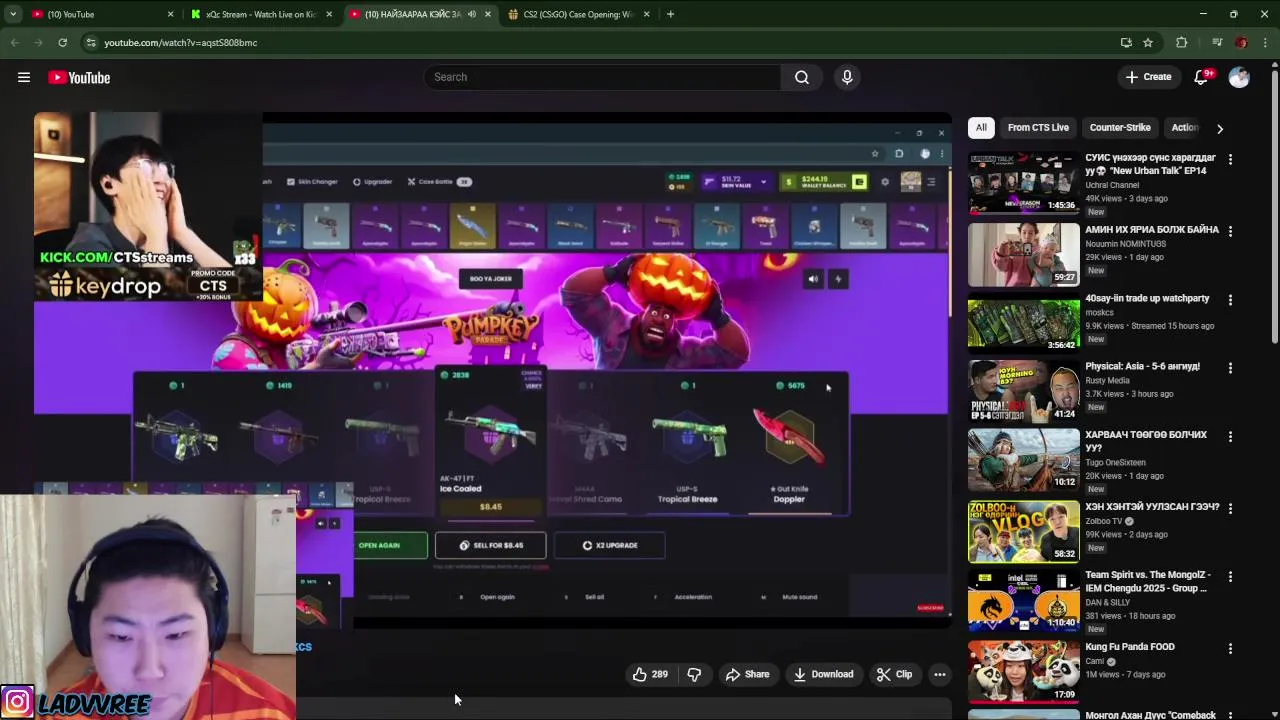Open YouTube notifications bell
This screenshot has width=1280, height=720.
(1202, 77)
